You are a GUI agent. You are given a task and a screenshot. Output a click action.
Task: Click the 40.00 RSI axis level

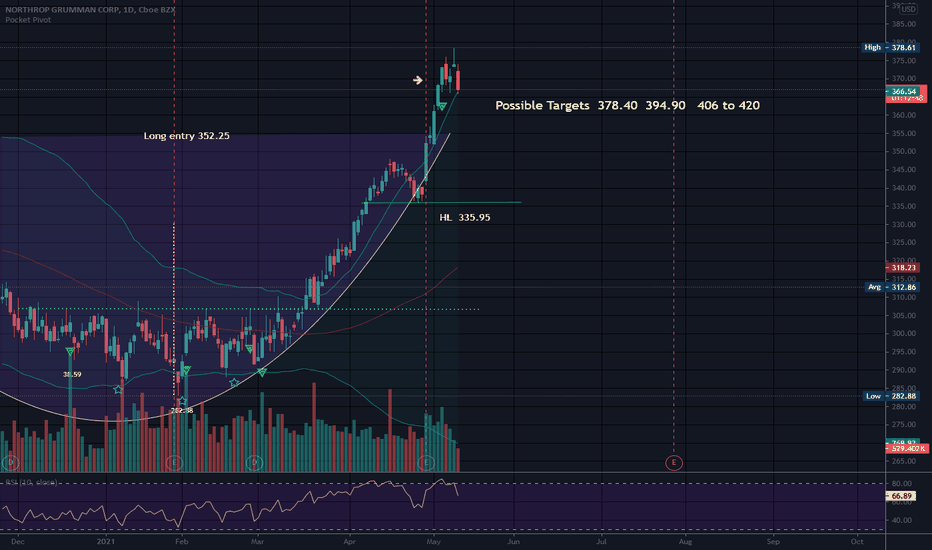pyautogui.click(x=902, y=520)
